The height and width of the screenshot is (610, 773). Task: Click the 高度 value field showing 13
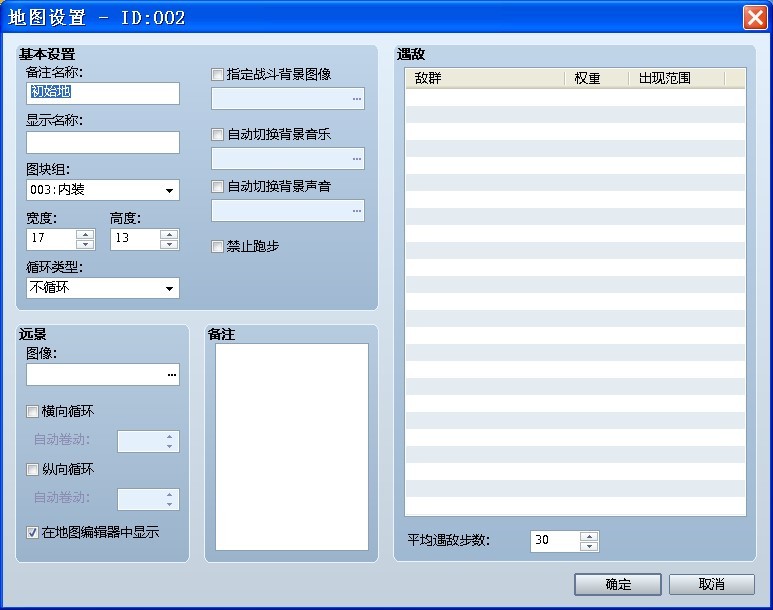coord(135,239)
